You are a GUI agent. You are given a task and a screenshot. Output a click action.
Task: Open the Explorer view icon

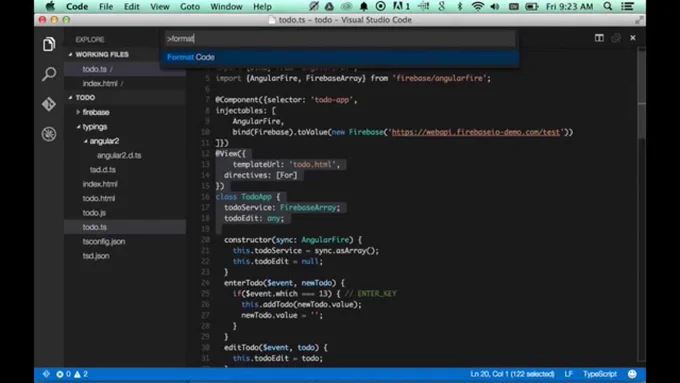(49, 44)
